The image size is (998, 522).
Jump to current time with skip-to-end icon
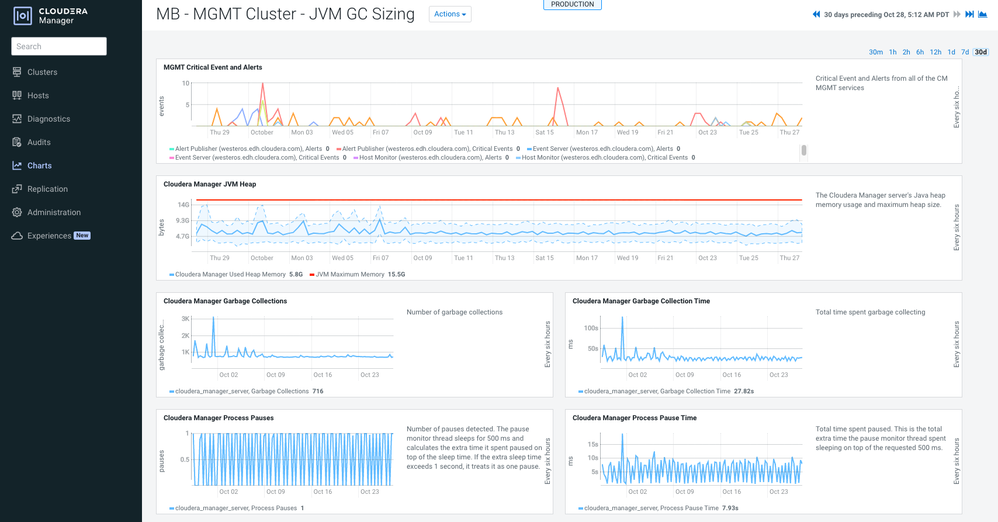[969, 14]
